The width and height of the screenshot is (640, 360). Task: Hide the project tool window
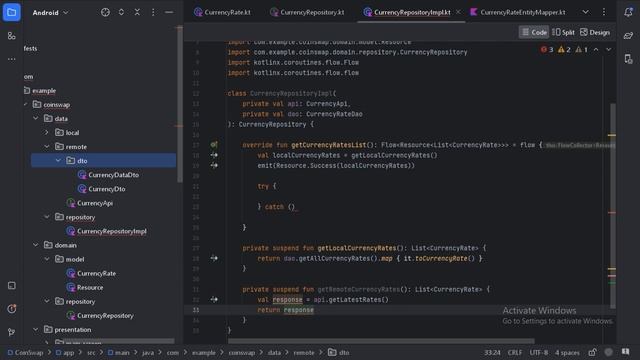pos(169,12)
